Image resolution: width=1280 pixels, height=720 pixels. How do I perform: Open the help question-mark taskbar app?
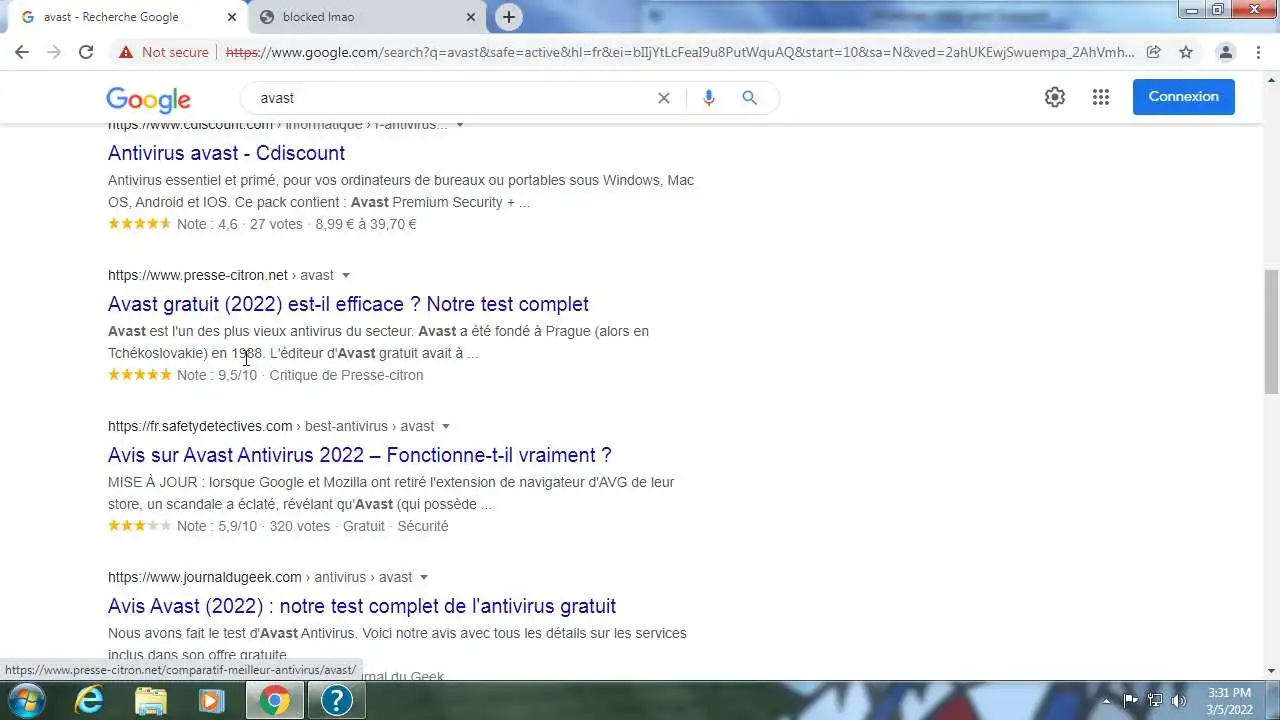pyautogui.click(x=336, y=700)
